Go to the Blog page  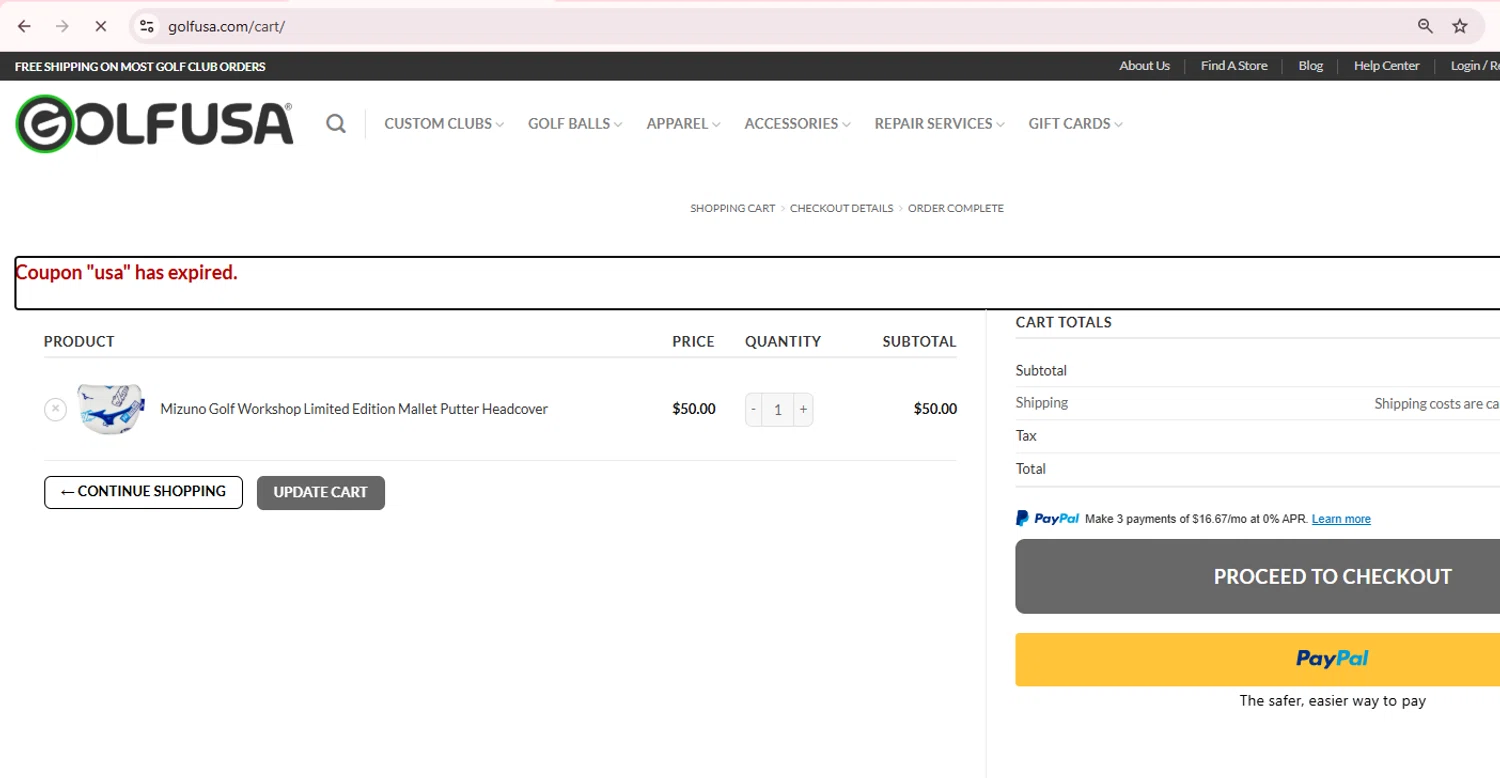(1310, 66)
